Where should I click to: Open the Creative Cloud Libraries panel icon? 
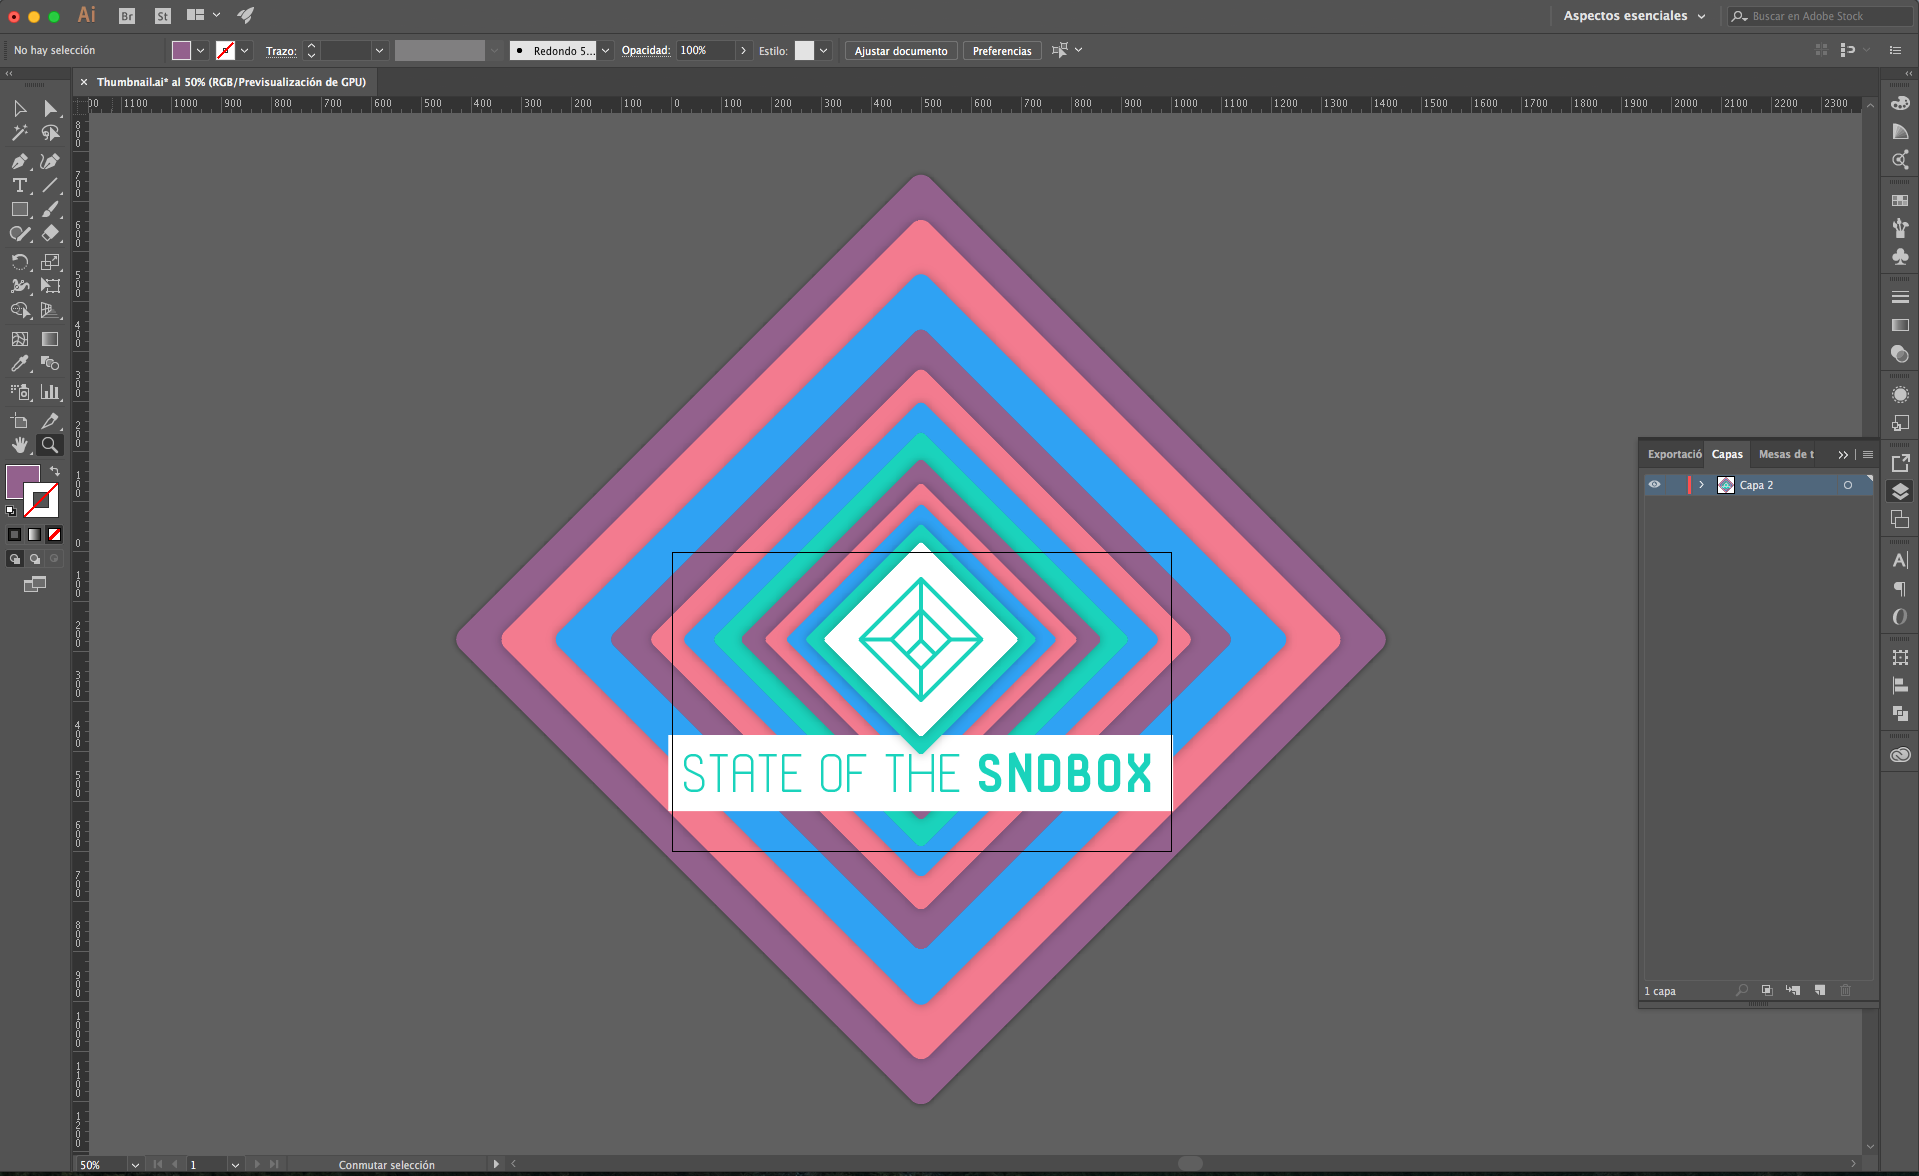pos(1900,755)
